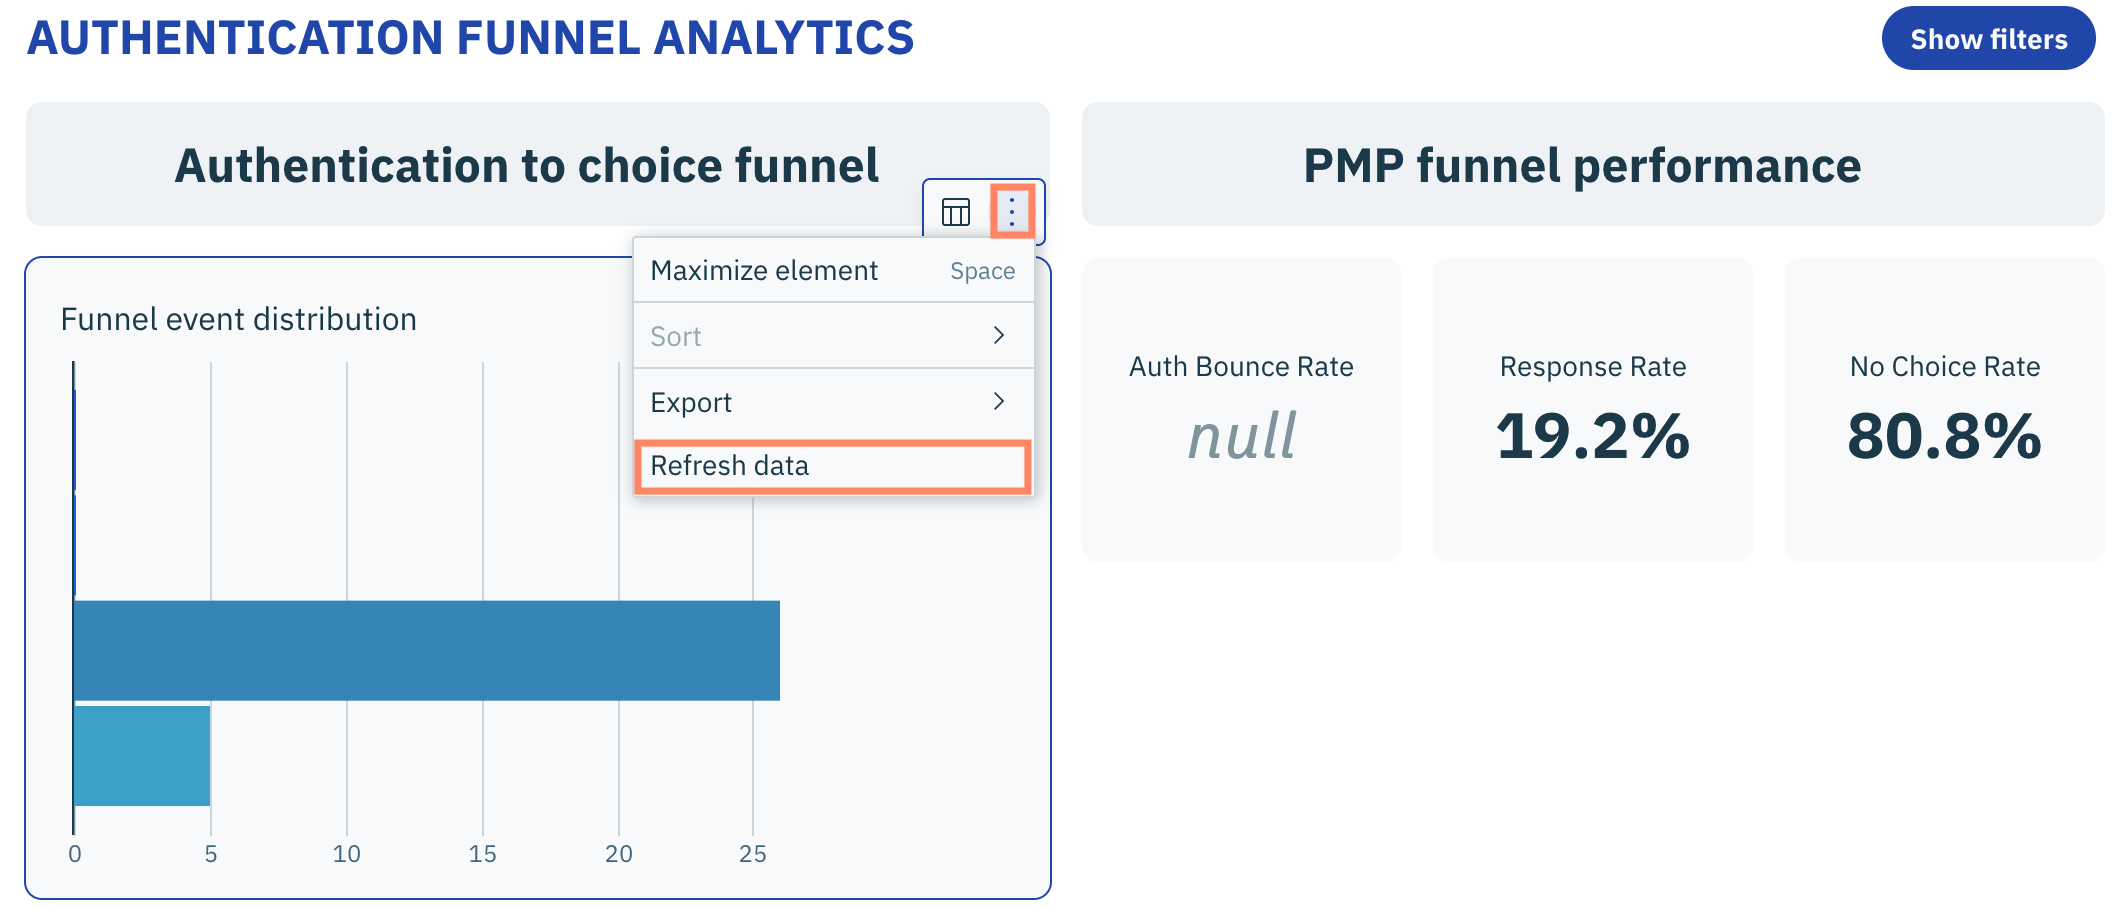Select the short light blue funnel bar
The image size is (2118, 907).
coord(142,756)
